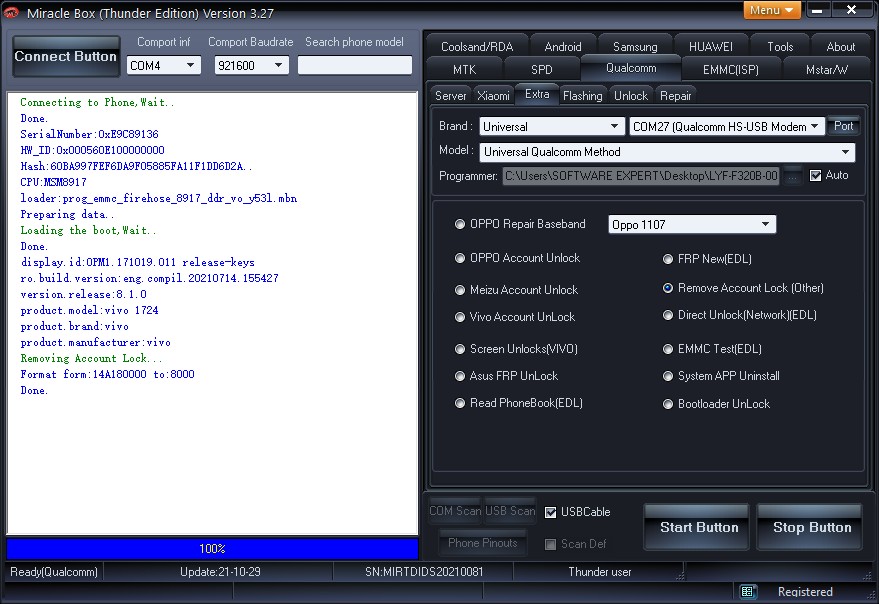Switch to the HUAWEI tab
Screen dimensions: 879x604
pyautogui.click(x=710, y=47)
